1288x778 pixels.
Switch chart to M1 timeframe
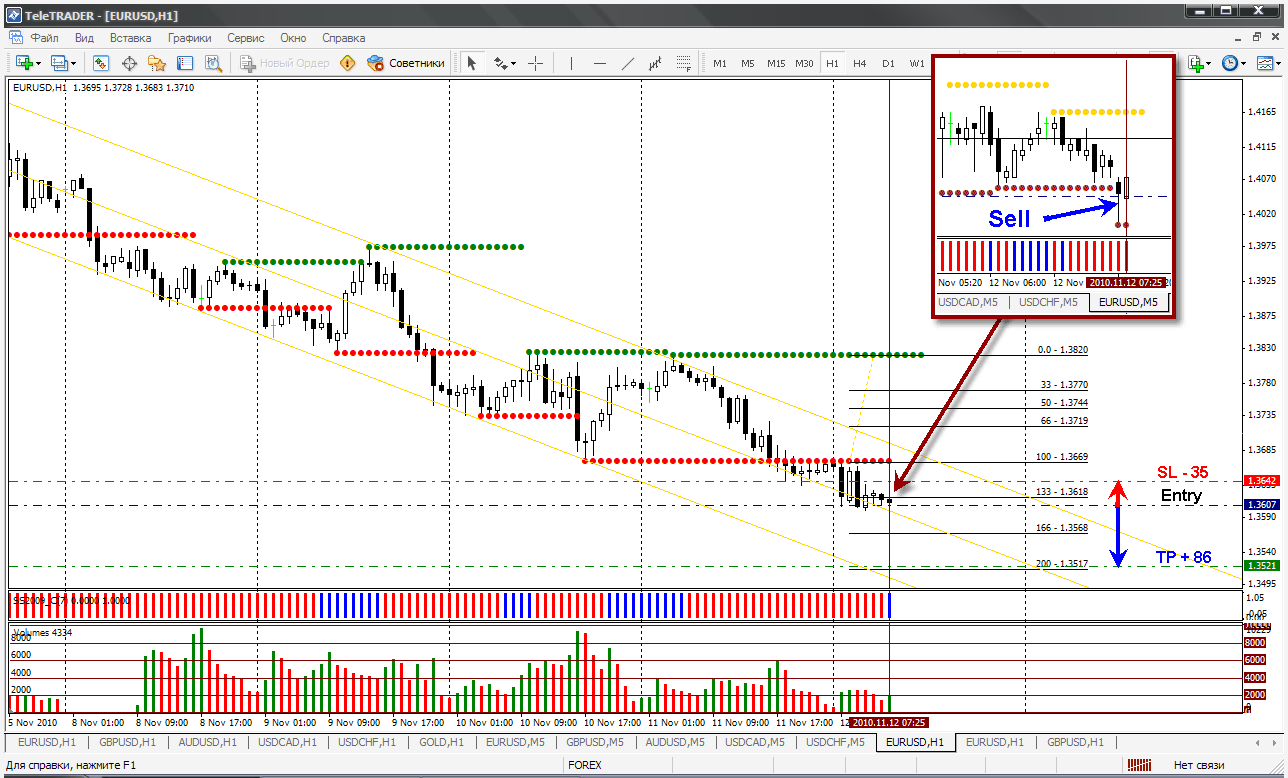click(720, 63)
